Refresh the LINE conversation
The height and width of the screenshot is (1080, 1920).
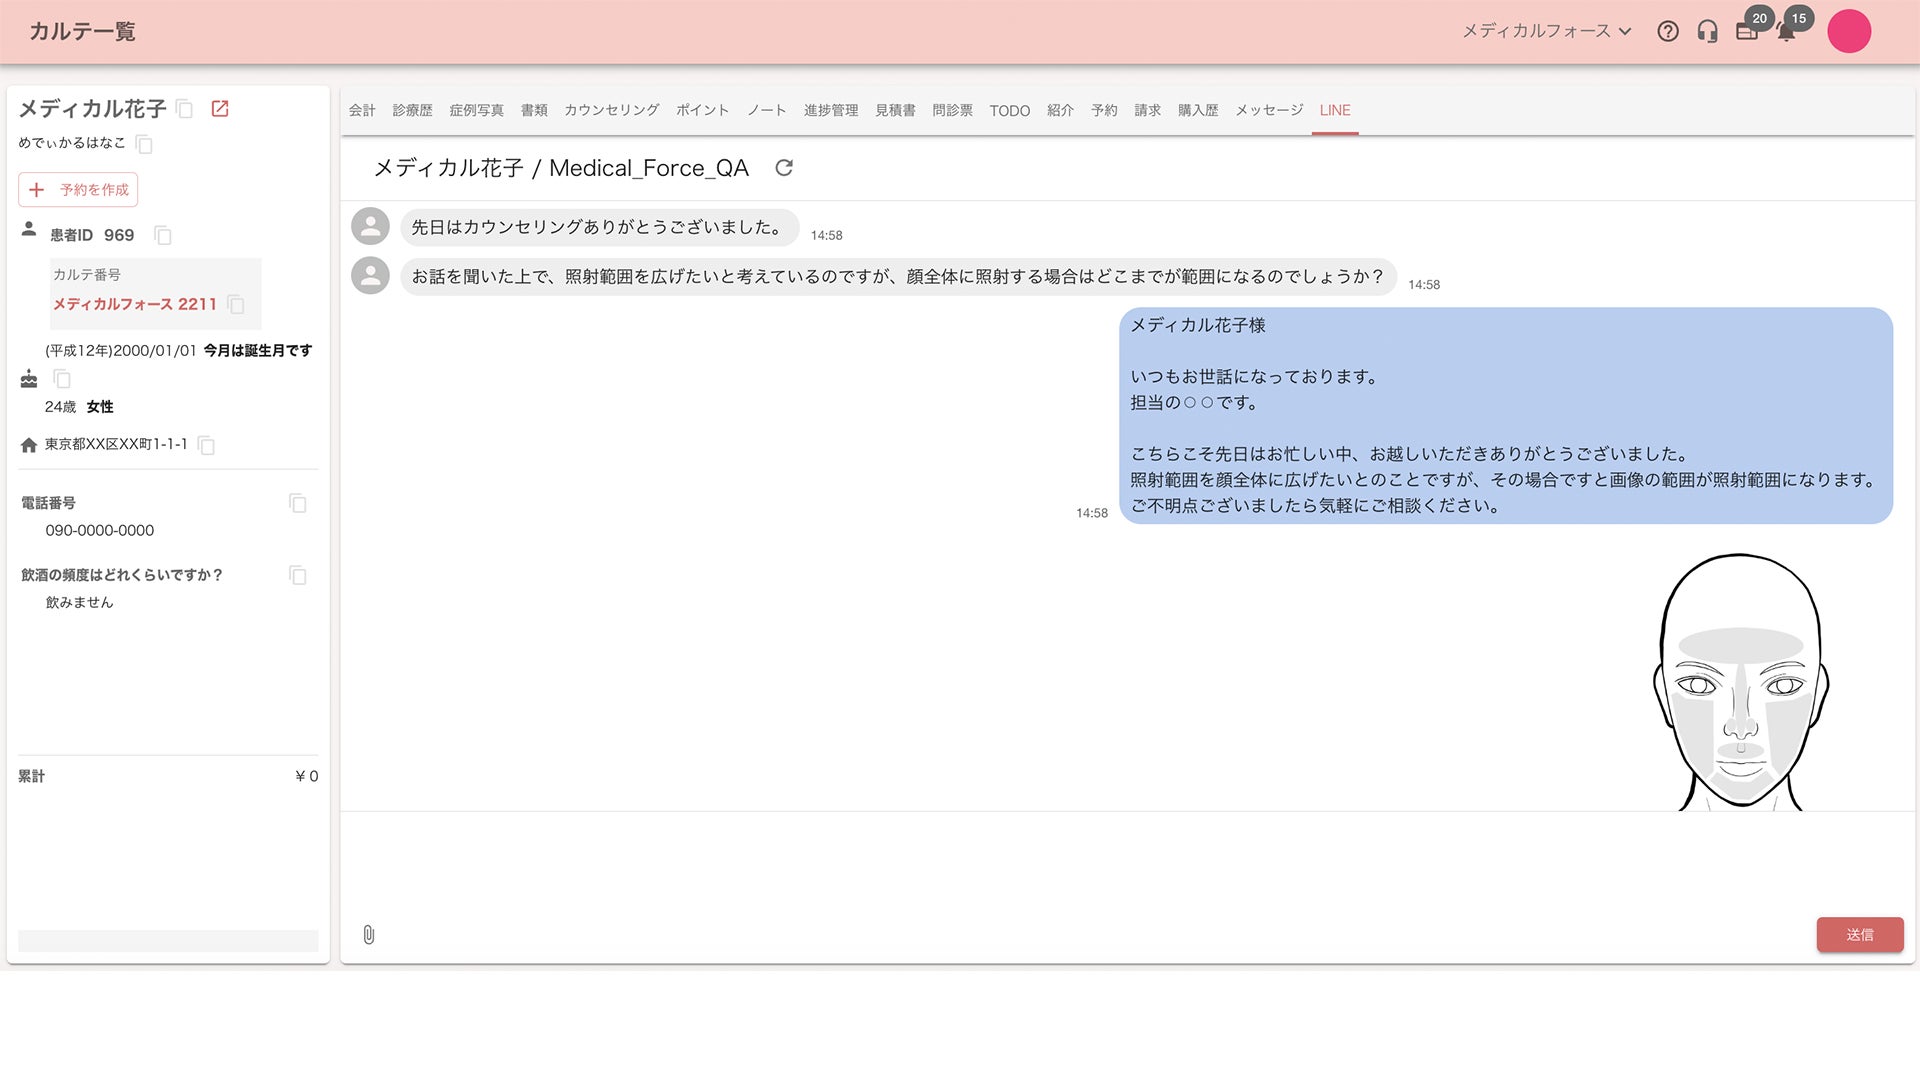[784, 168]
